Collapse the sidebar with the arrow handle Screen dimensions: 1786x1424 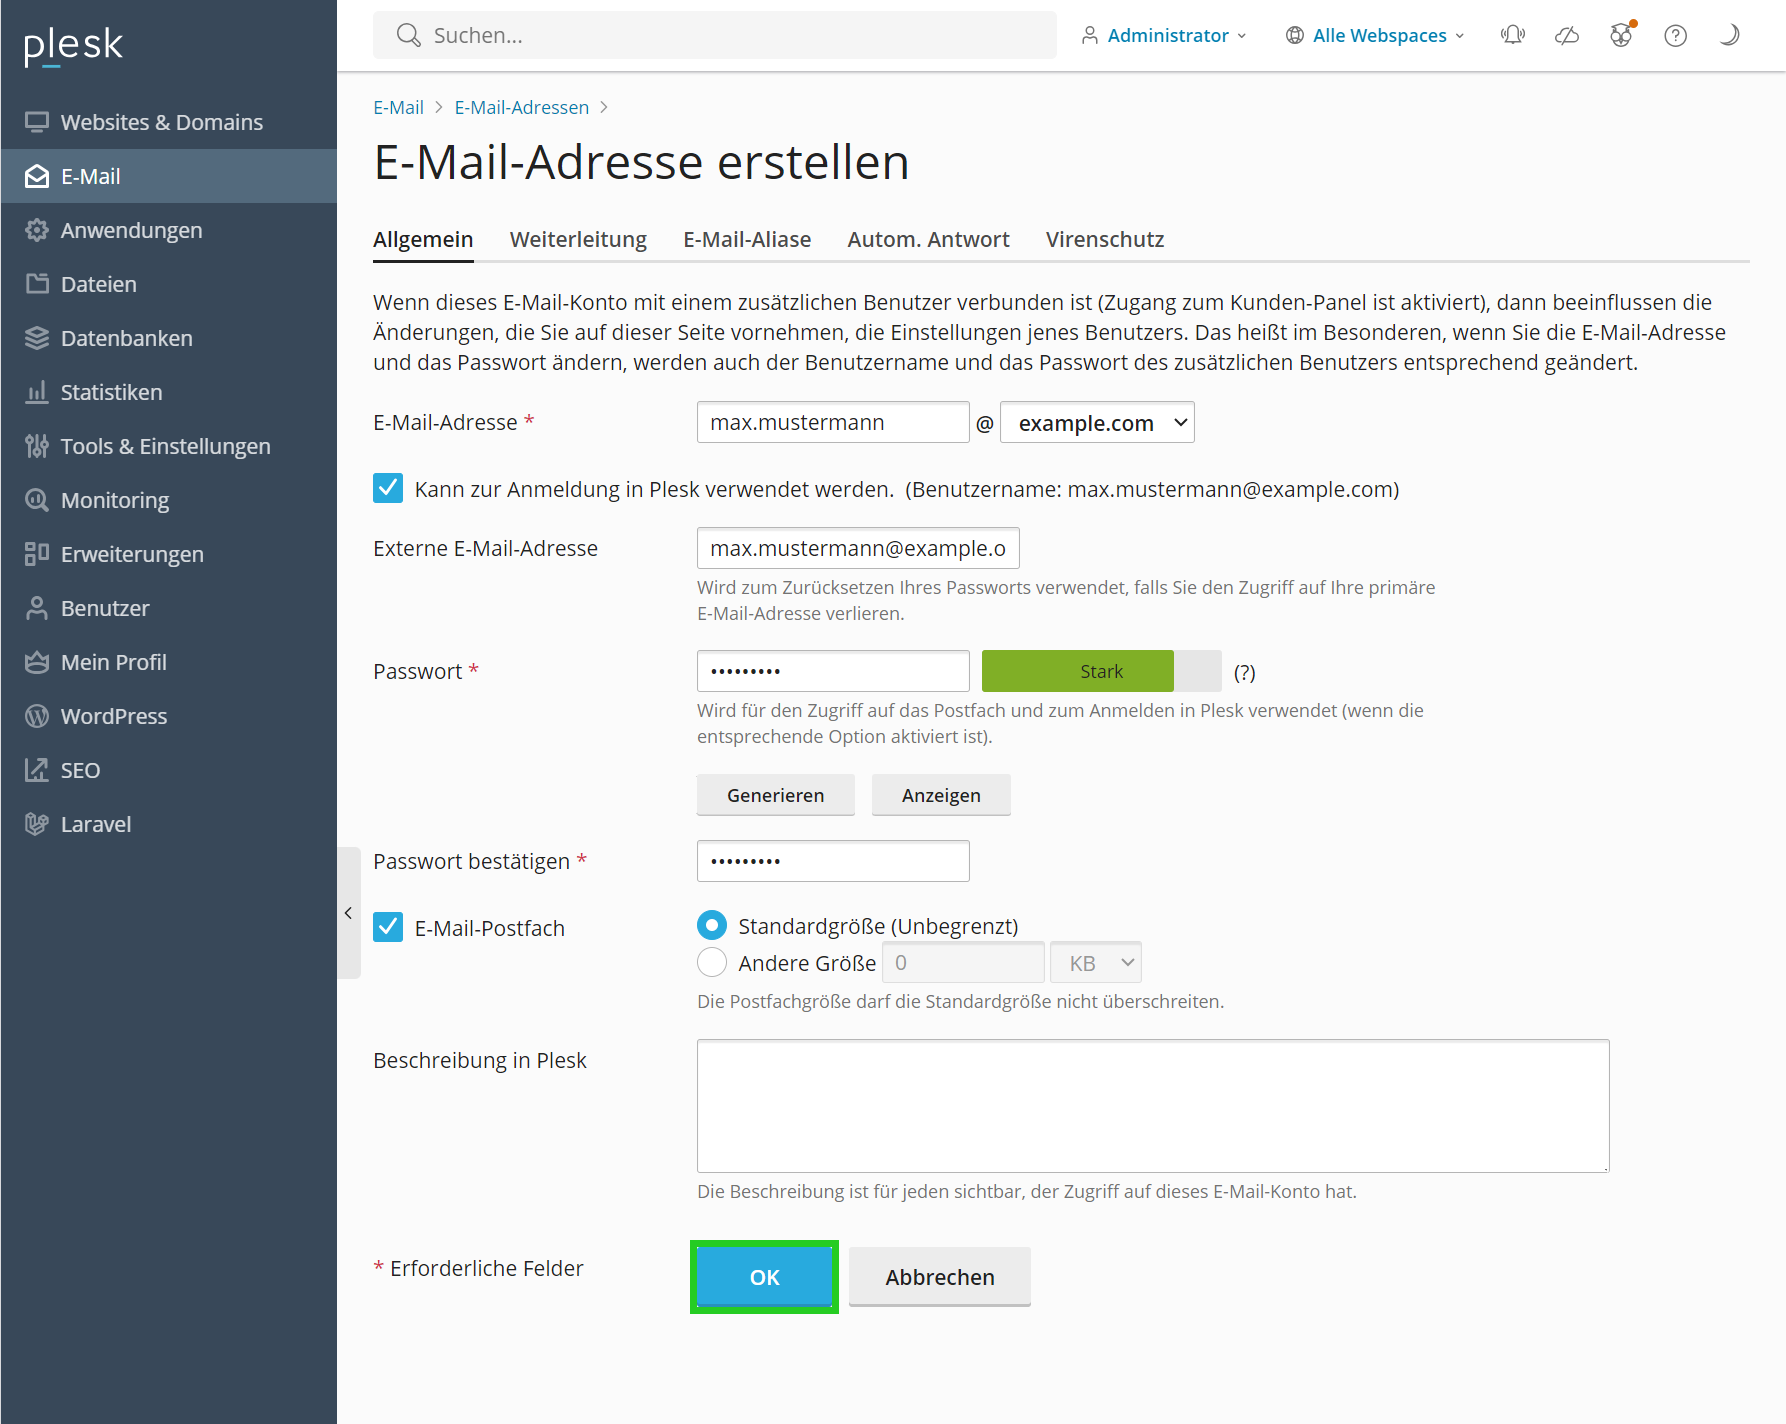pyautogui.click(x=348, y=913)
